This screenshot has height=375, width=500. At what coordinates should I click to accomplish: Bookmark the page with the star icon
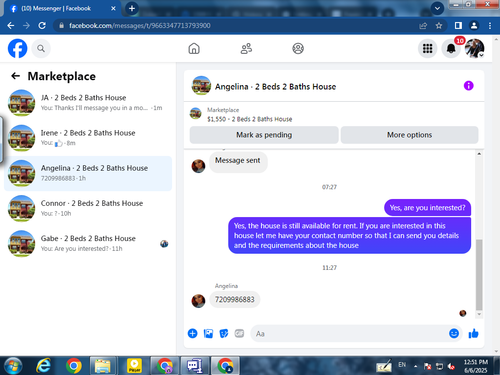coord(439,26)
